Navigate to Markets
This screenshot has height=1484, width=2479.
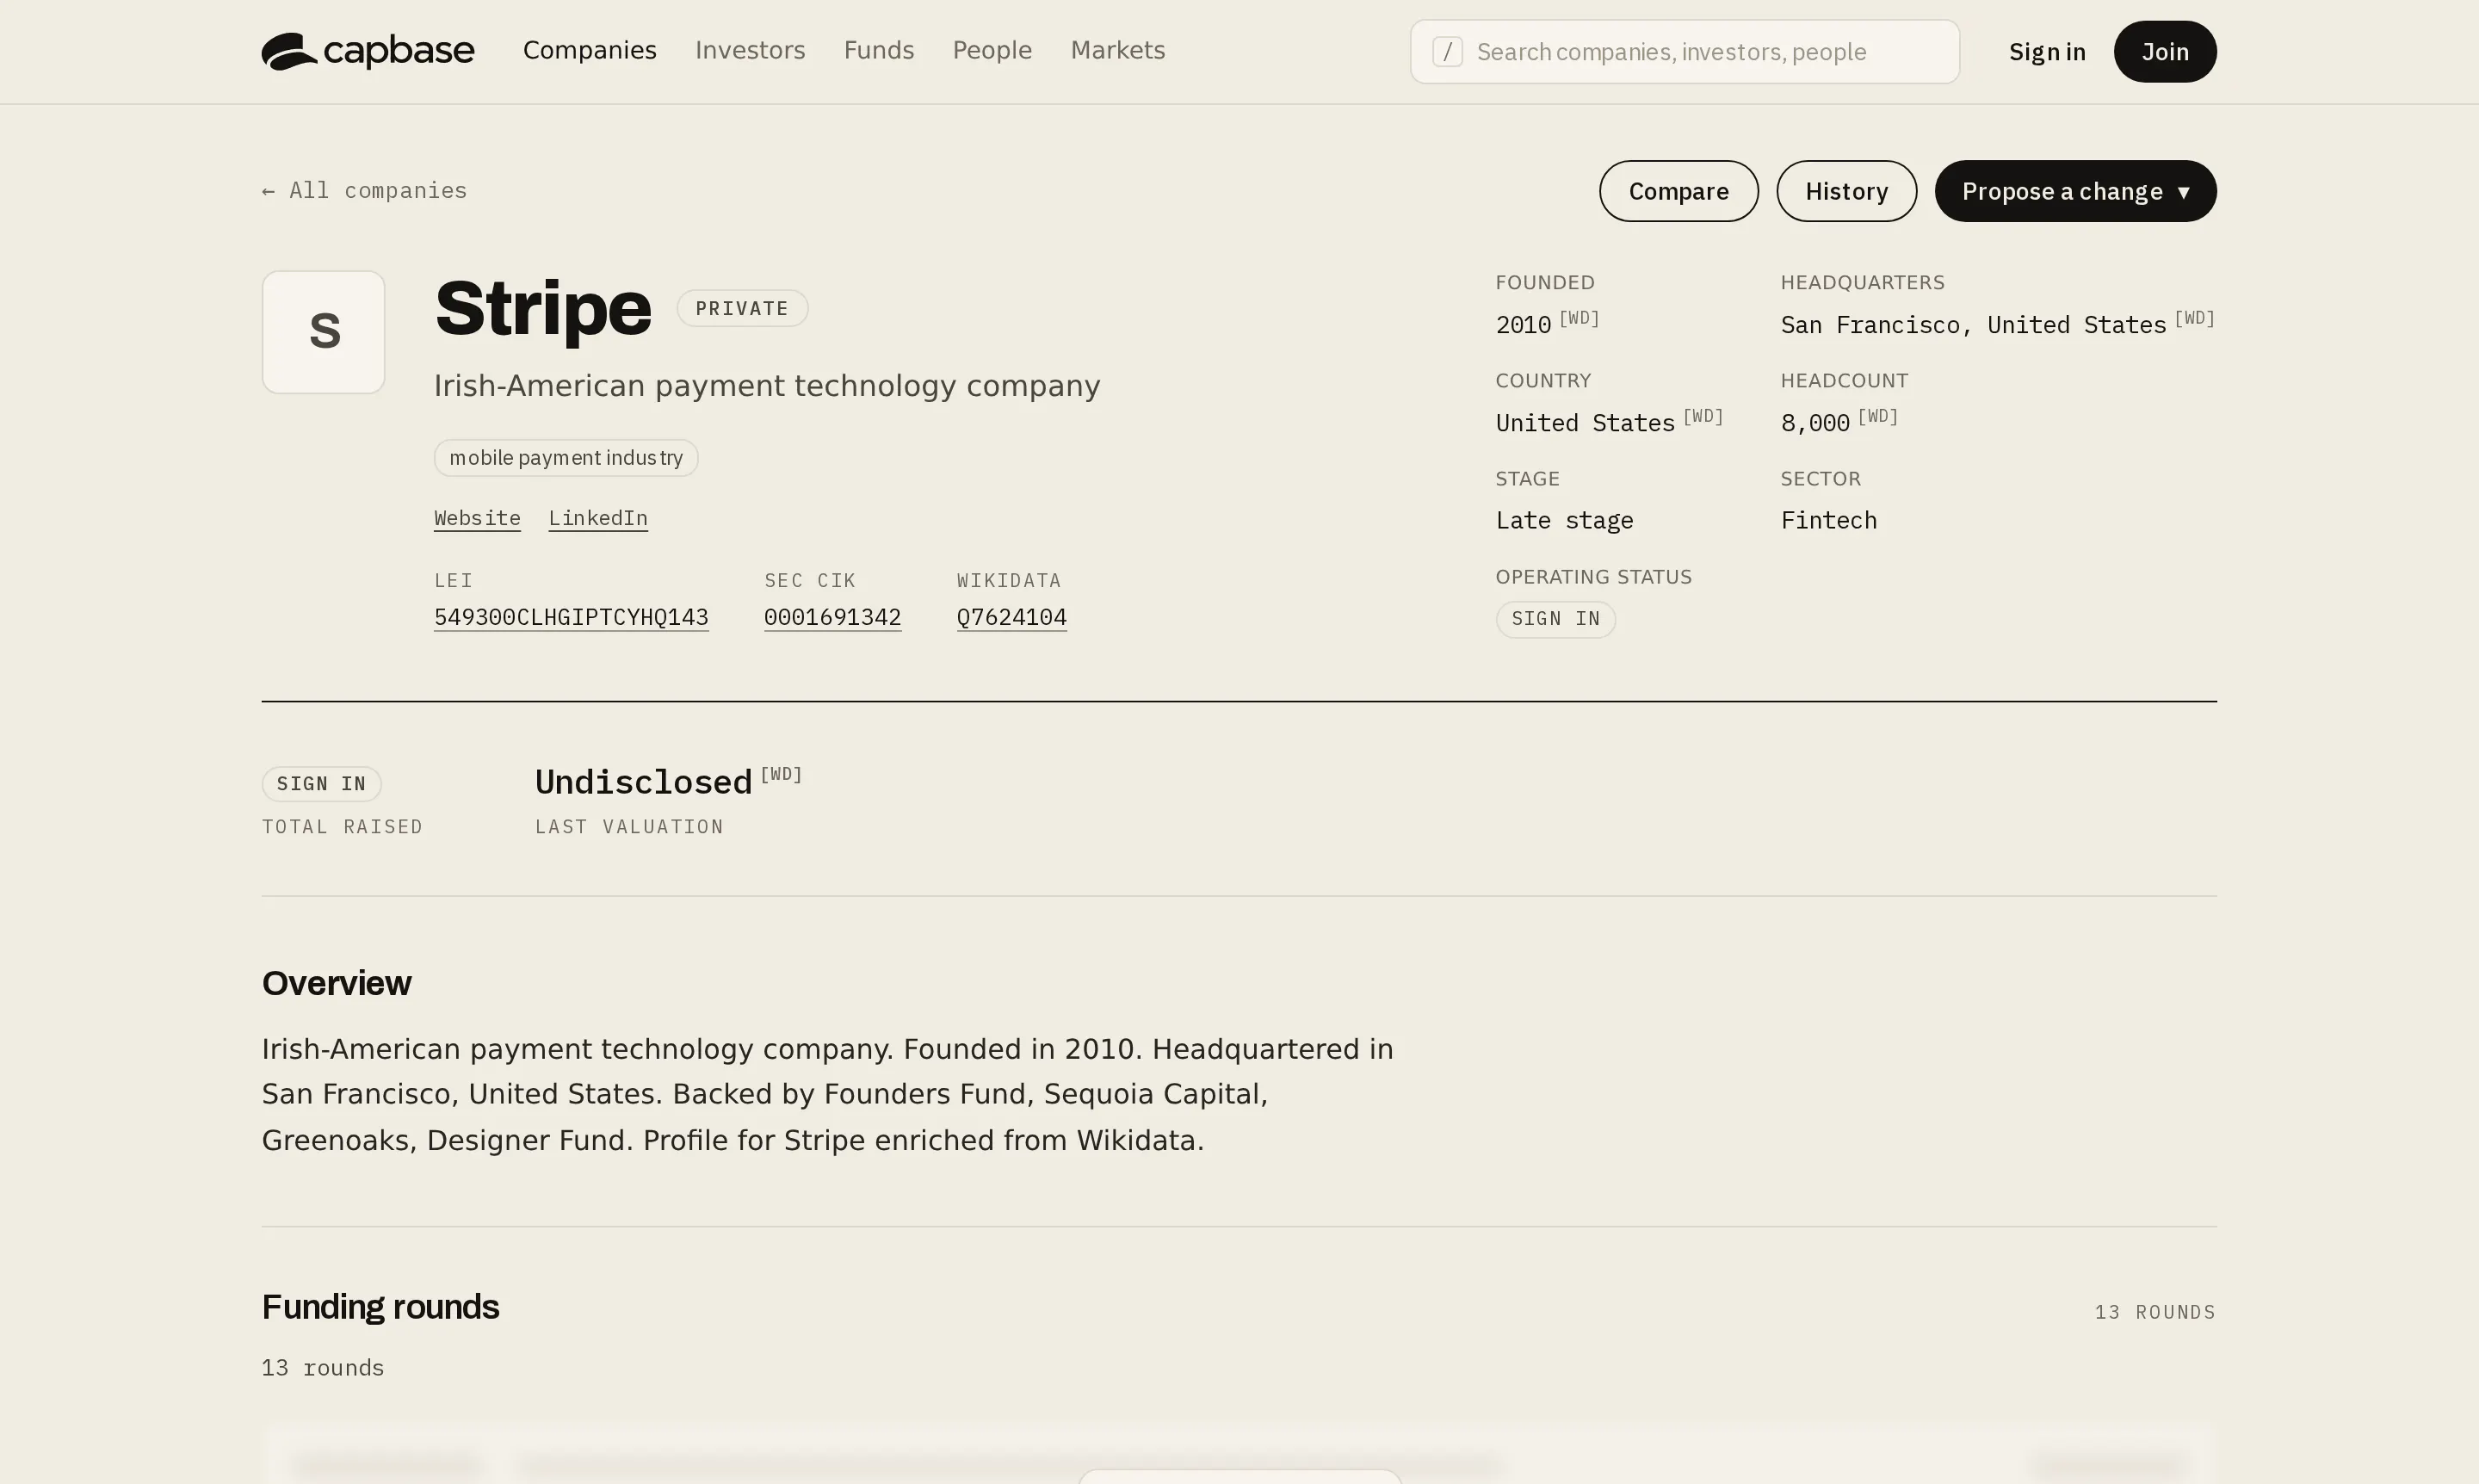click(x=1118, y=50)
